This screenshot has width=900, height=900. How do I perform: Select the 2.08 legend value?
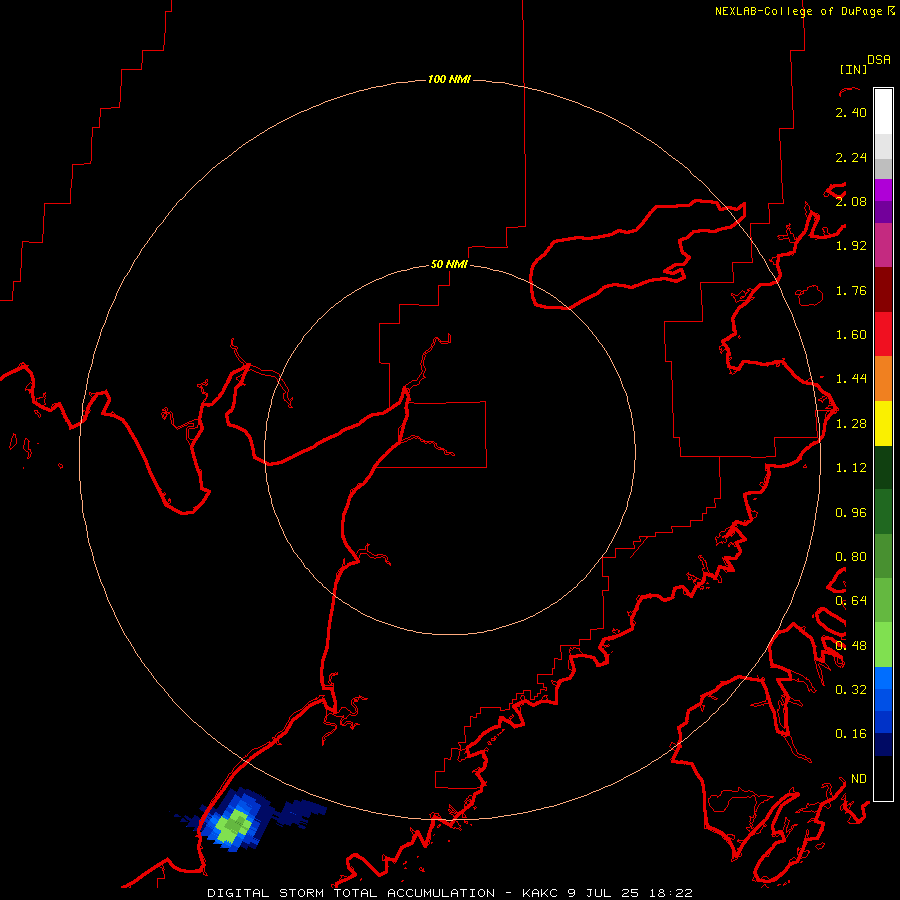coord(851,201)
